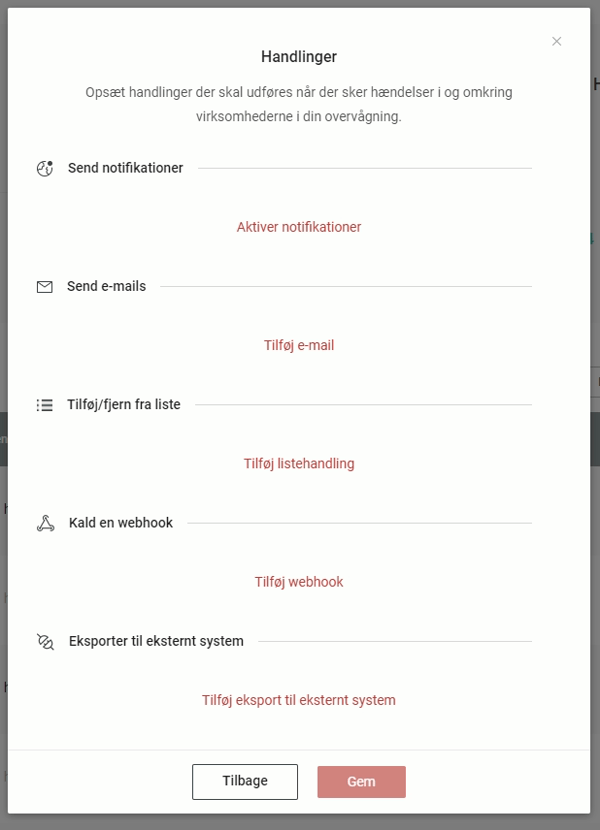Add a webhook with Tilføj webhook
Viewport: 600px width, 830px height.
pos(299,582)
